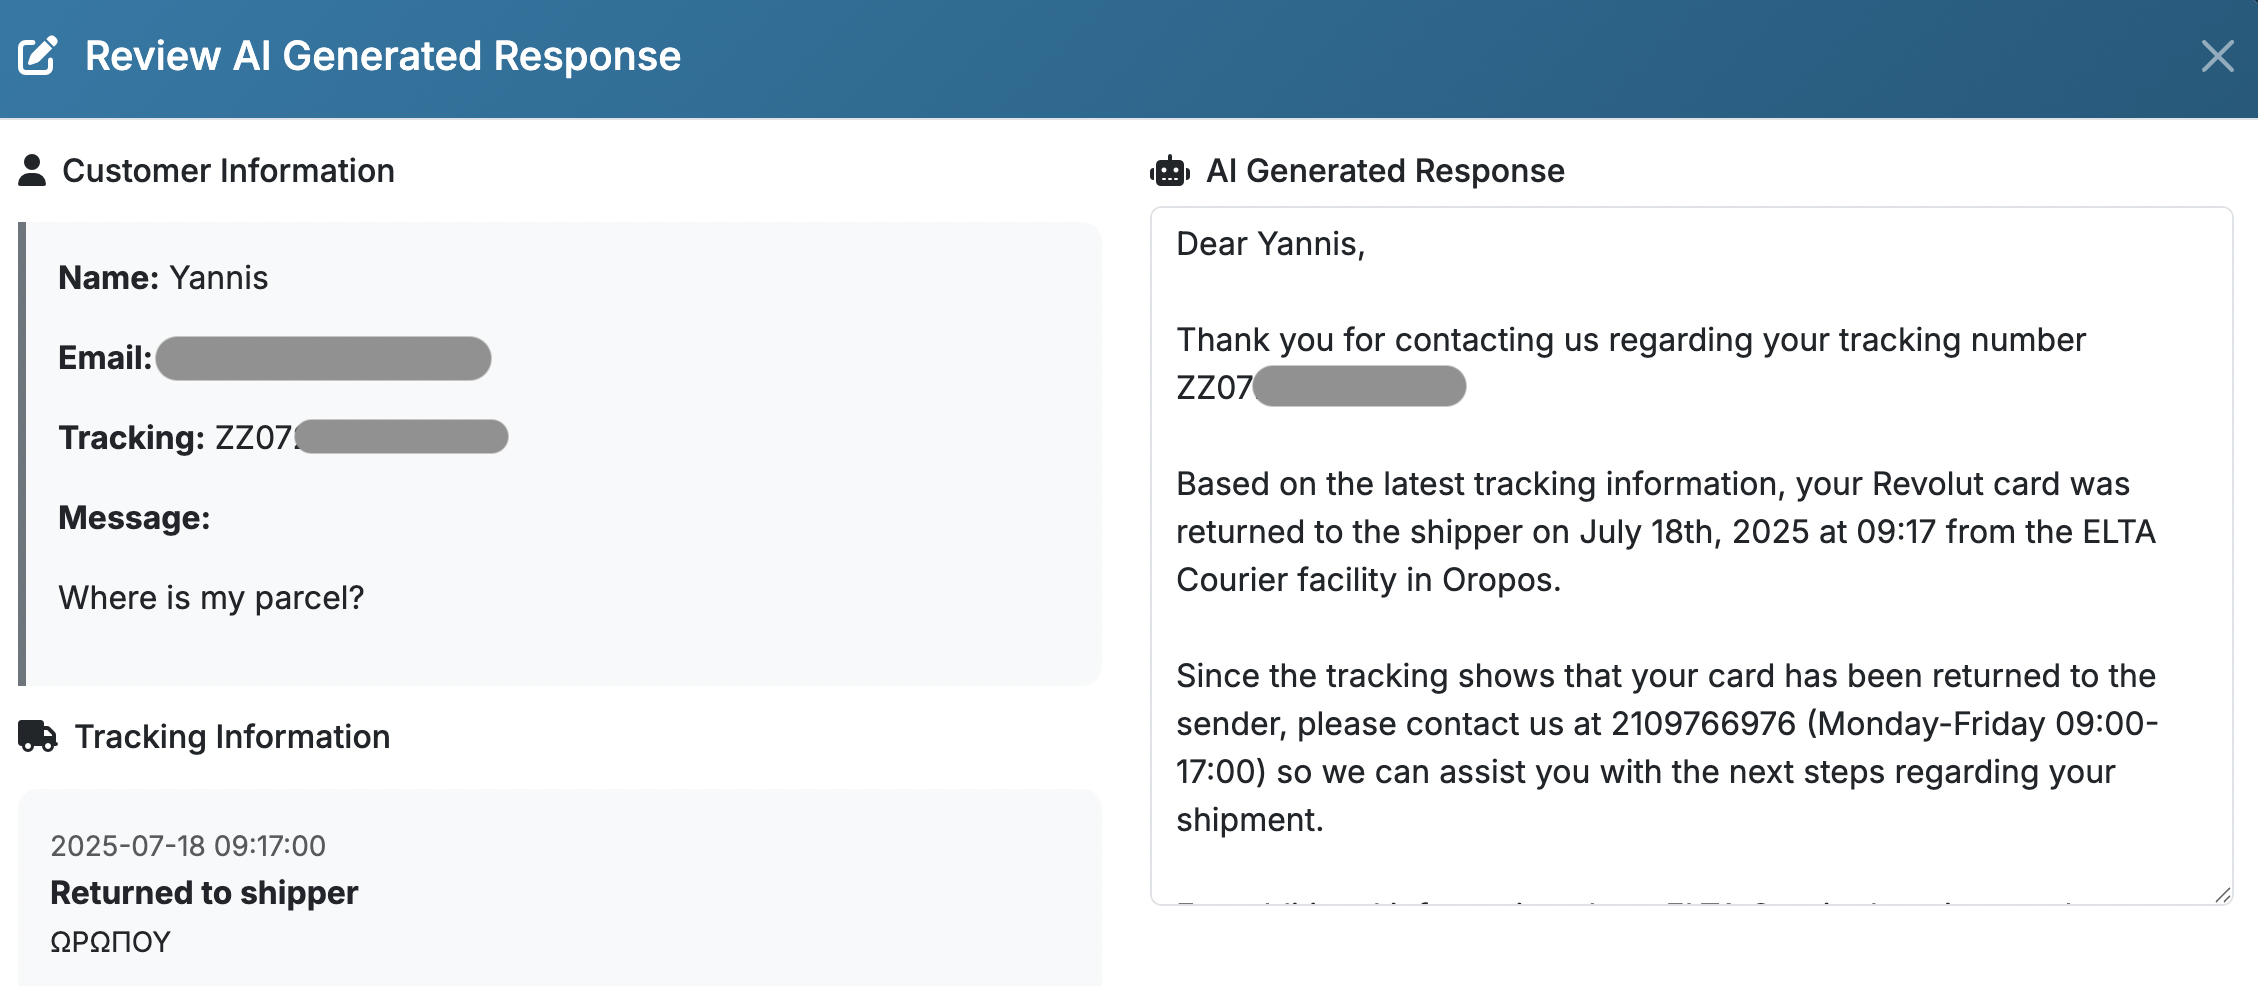
Task: Click the robot icon beside AI Generated Response
Action: (x=1169, y=171)
